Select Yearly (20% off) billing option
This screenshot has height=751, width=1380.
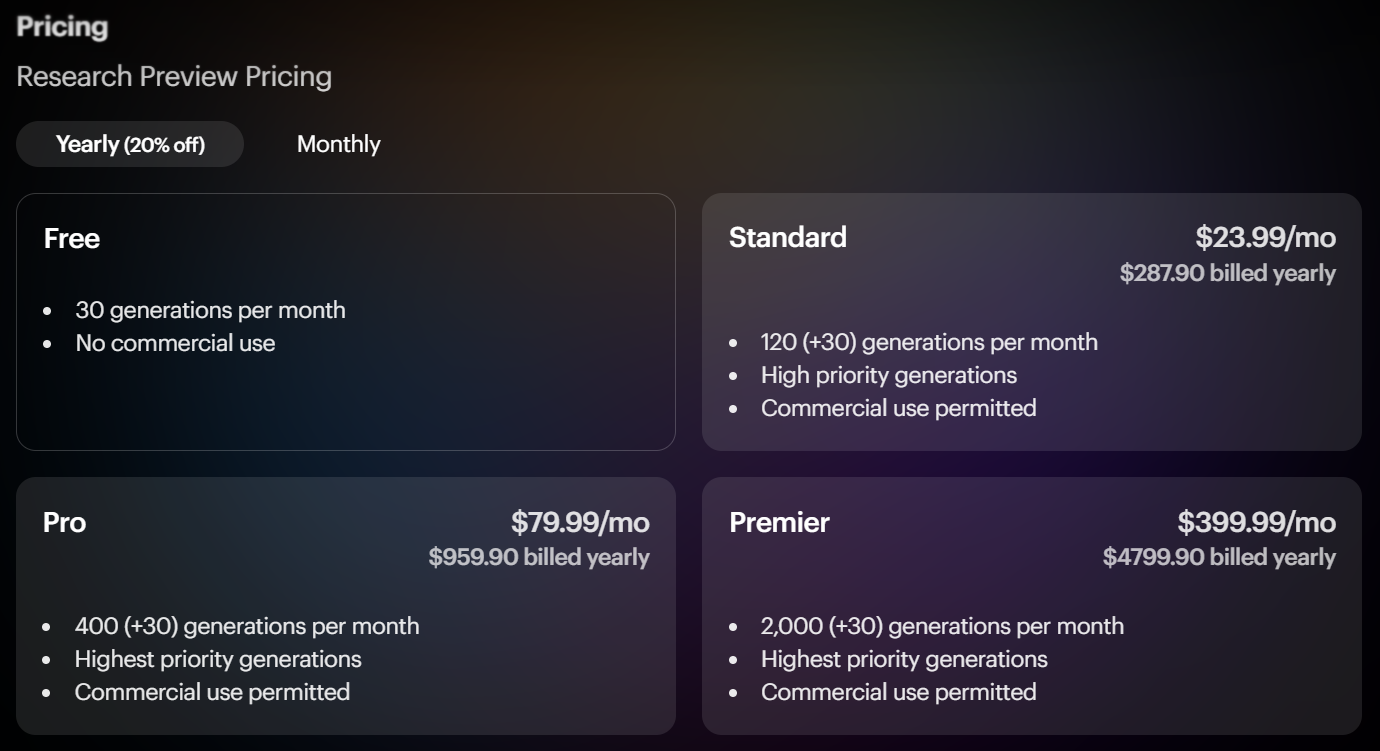pos(130,144)
